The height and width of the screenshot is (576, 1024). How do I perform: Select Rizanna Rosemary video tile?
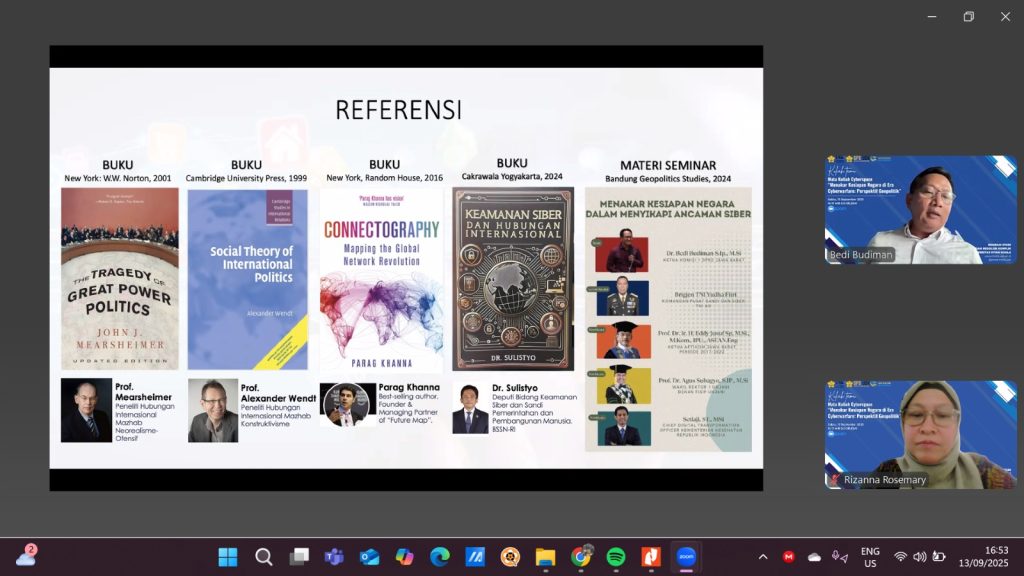(x=920, y=435)
